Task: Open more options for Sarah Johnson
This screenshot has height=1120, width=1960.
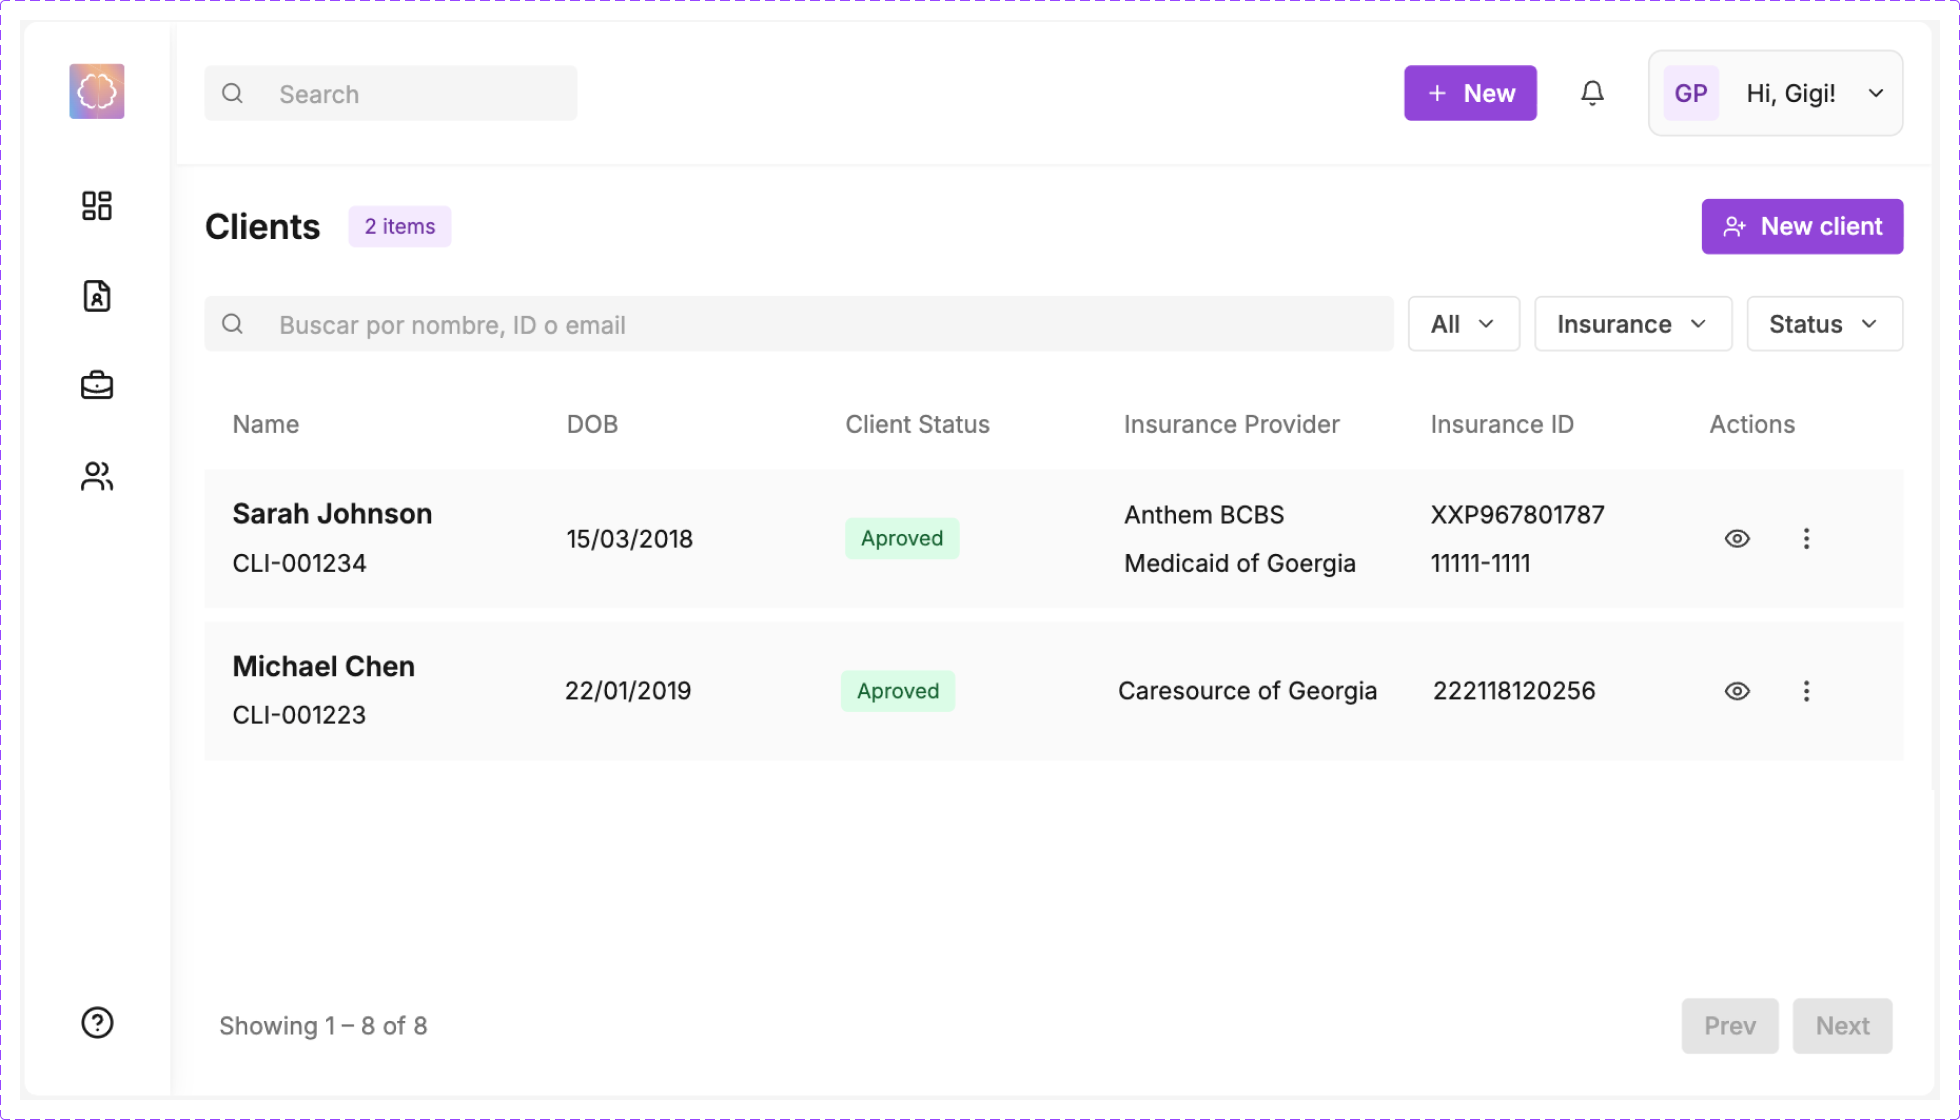Action: point(1806,539)
